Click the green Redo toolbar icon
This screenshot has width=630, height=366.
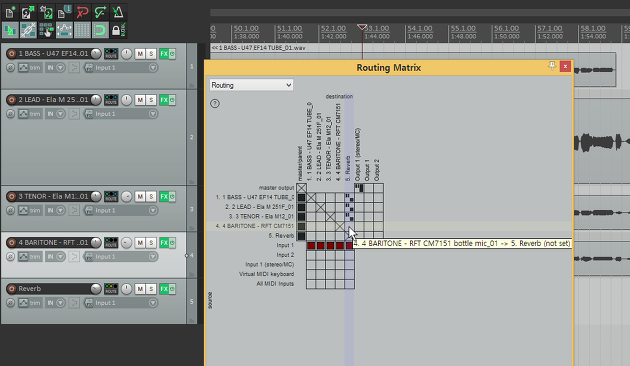click(x=100, y=12)
